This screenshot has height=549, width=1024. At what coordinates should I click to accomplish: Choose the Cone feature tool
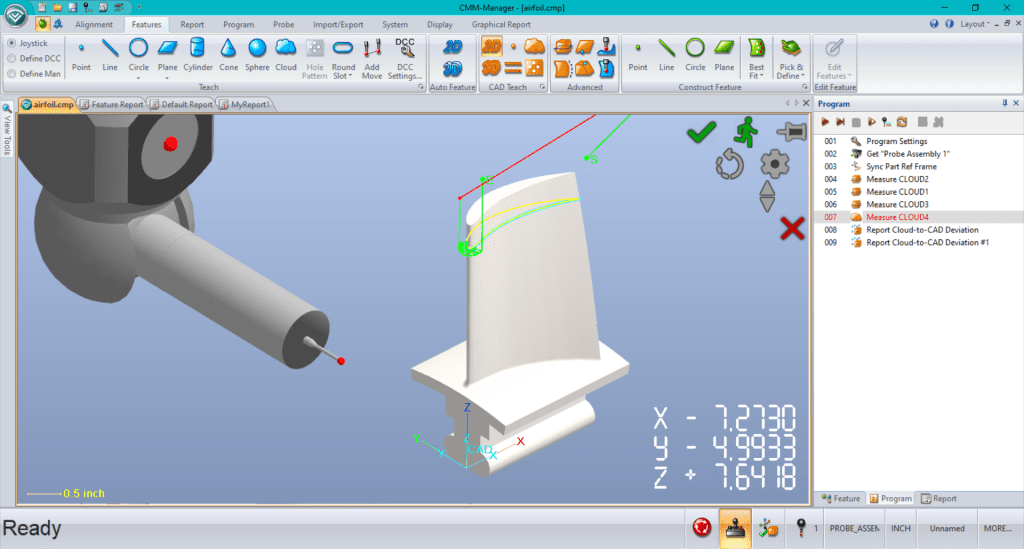(x=228, y=57)
